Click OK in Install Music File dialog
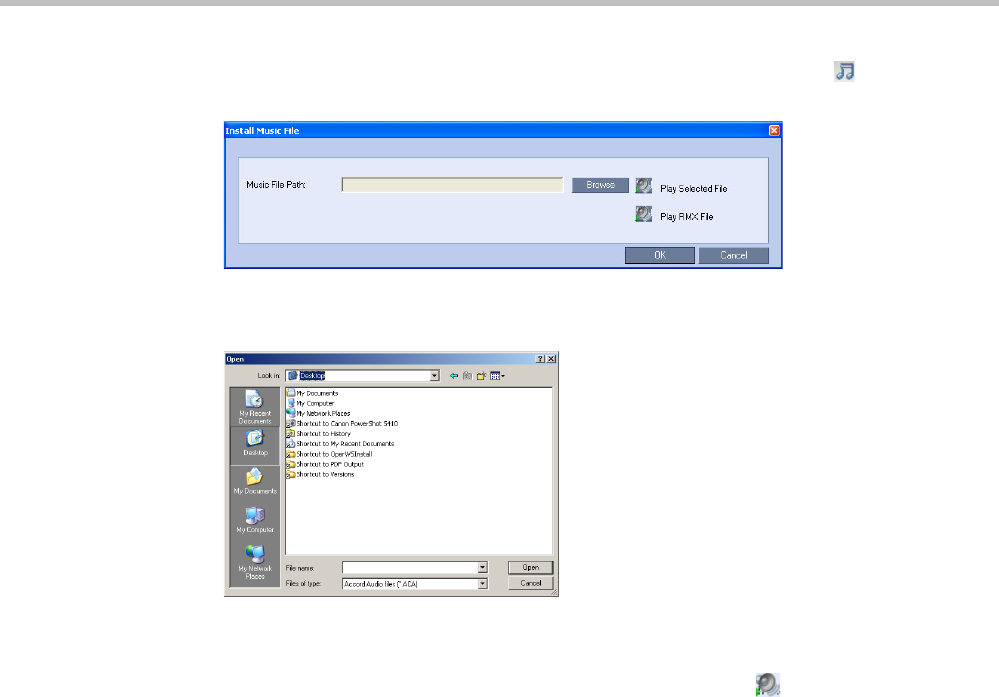Image resolution: width=999 pixels, height=697 pixels. tap(659, 255)
